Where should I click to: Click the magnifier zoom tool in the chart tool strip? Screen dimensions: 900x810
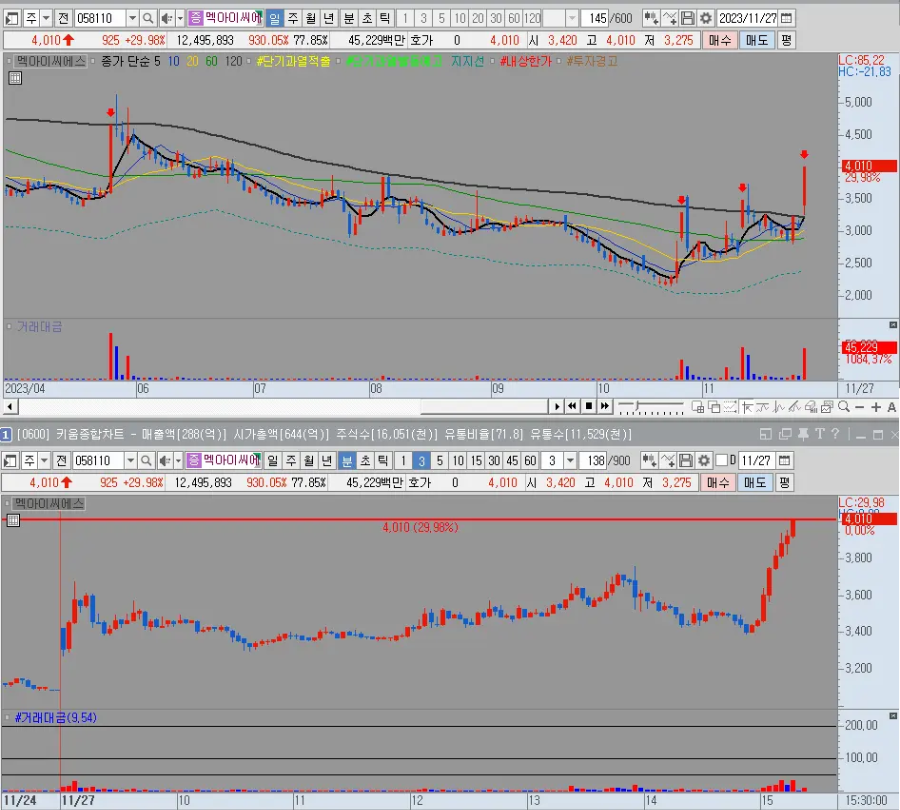click(844, 407)
